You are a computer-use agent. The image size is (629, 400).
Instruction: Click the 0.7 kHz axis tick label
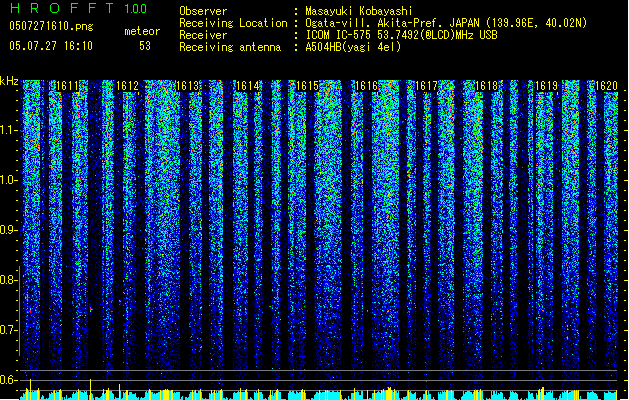tap(8, 330)
